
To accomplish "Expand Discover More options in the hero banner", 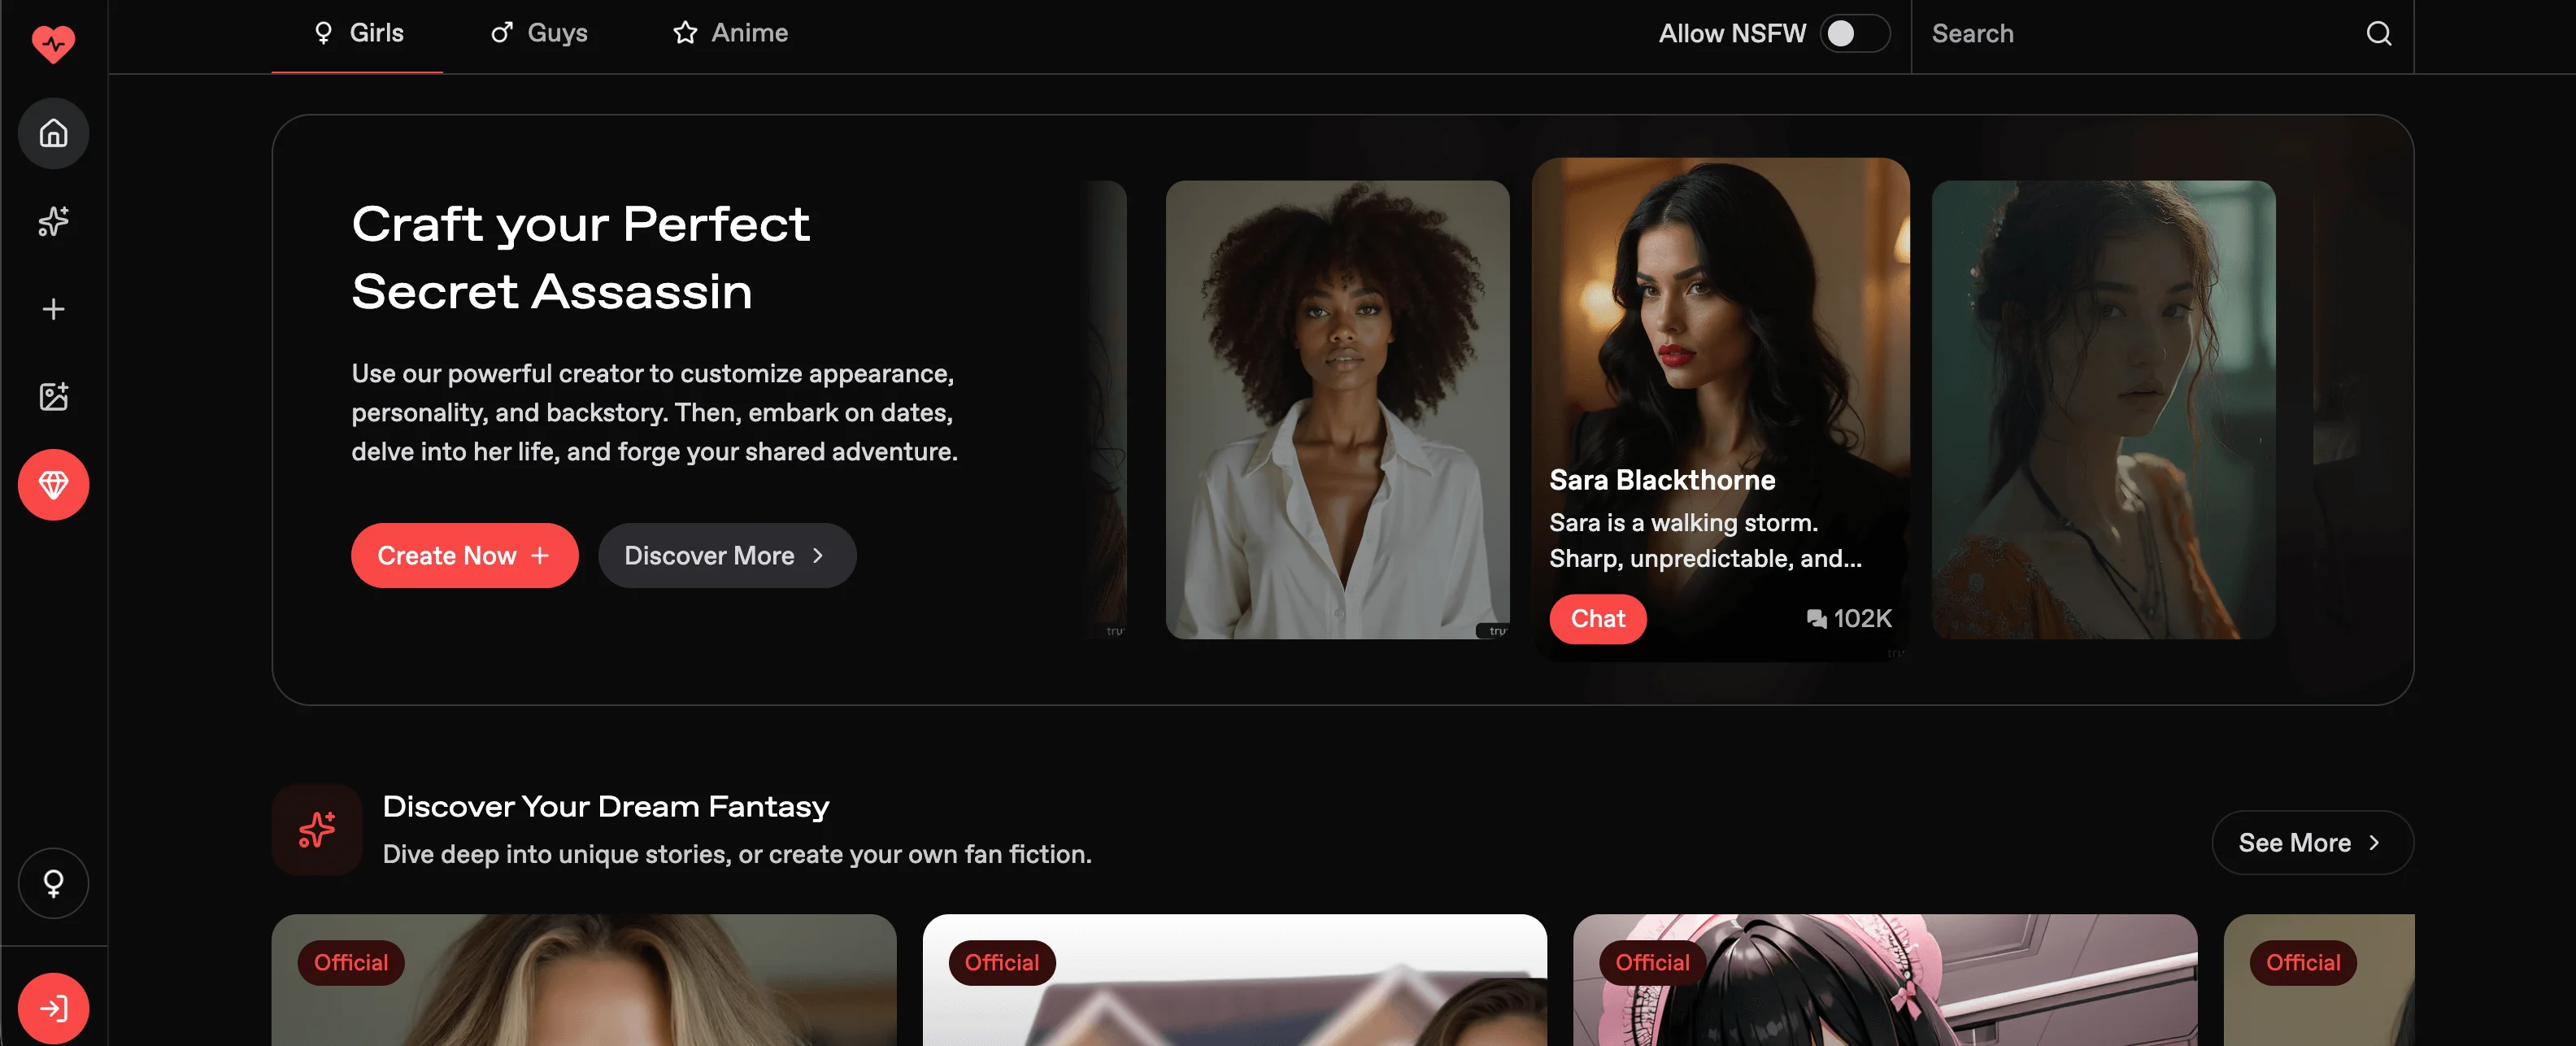I will pos(727,555).
